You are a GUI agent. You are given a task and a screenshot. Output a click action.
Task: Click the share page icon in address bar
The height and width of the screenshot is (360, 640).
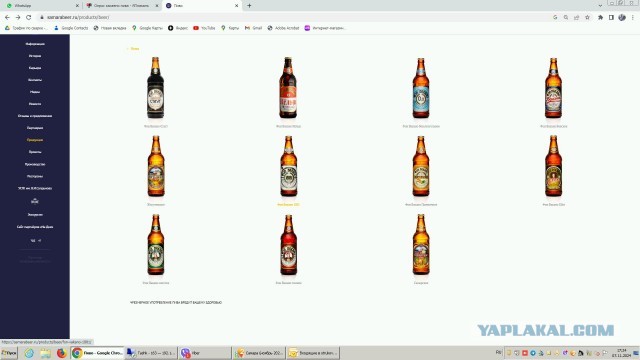tap(576, 17)
